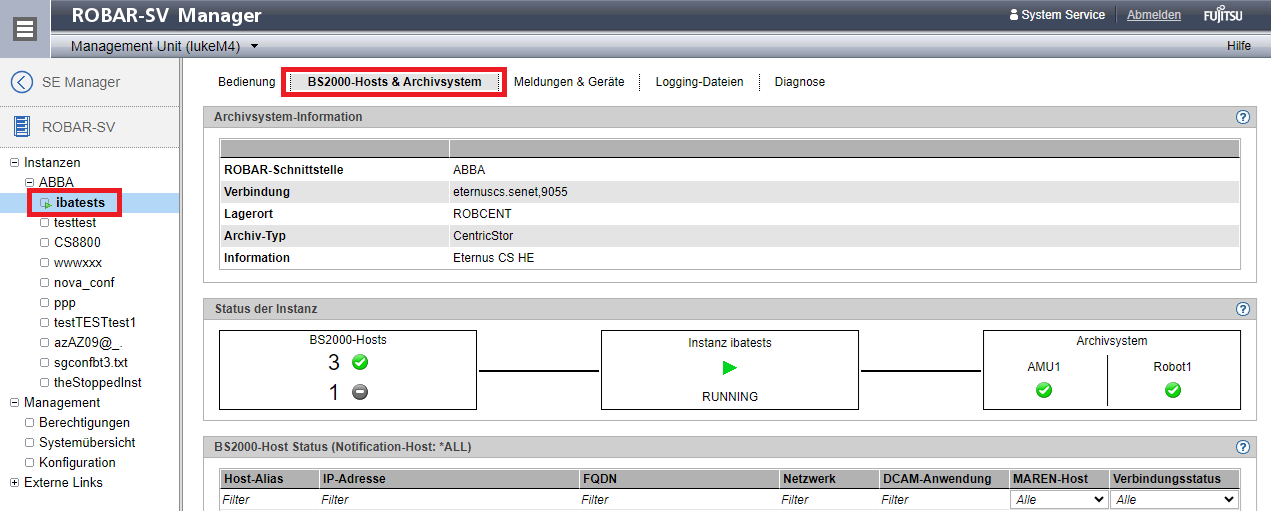
Task: Open help for Archivsystem-Information panel
Action: (x=1243, y=117)
